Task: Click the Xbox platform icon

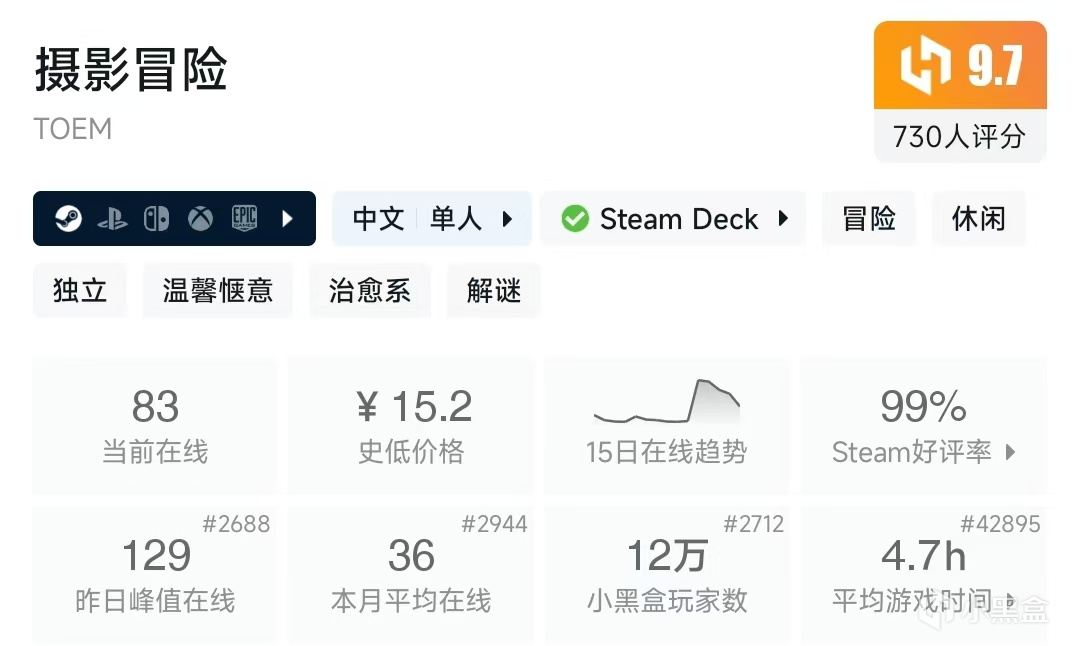Action: pyautogui.click(x=200, y=219)
